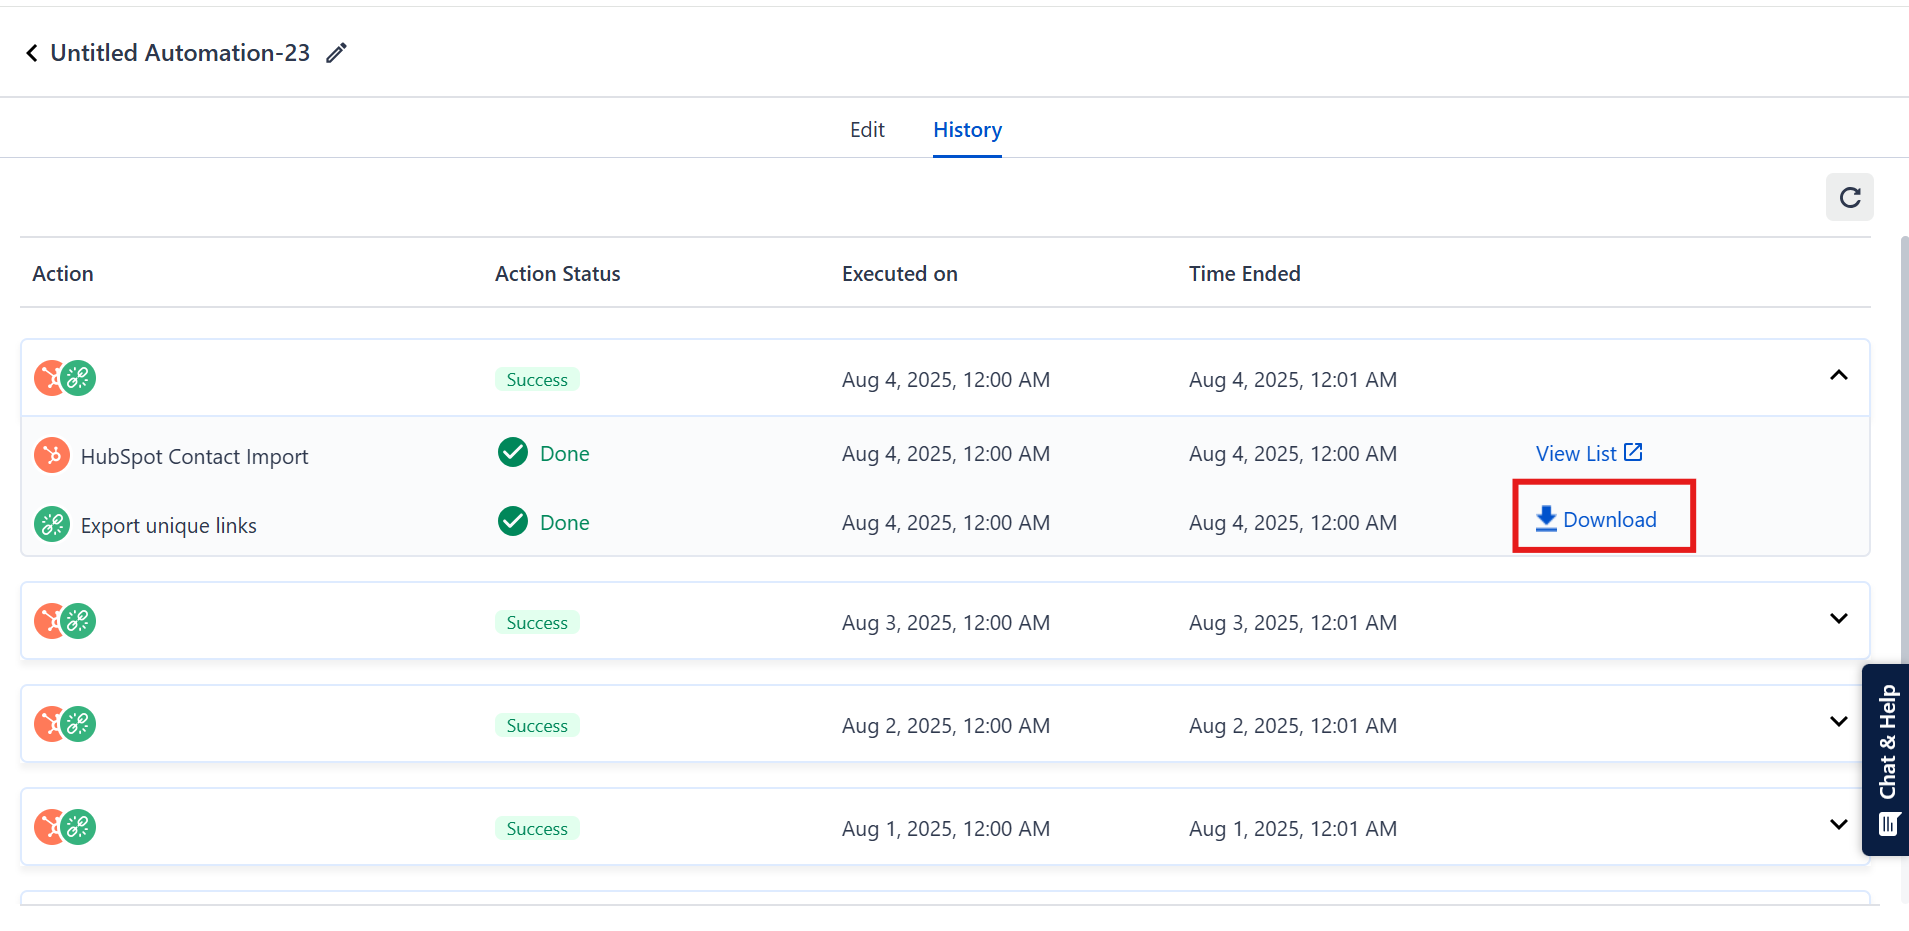Click the download arrow icon
Screen dimensions: 1909x931
(x=1546, y=518)
